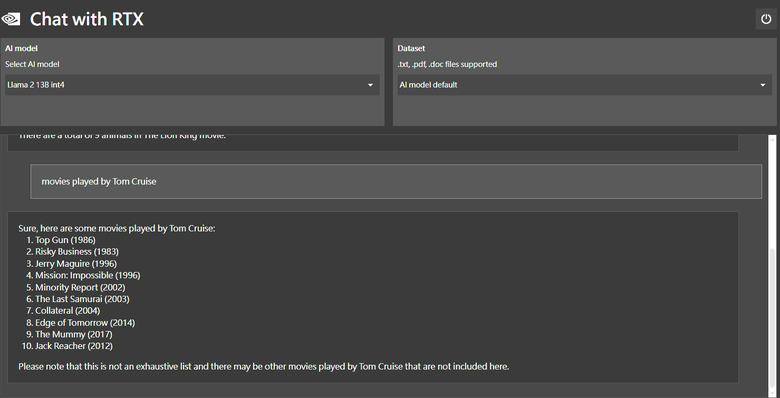780x398 pixels.
Task: Click the Dataset panel label
Action: tap(411, 48)
